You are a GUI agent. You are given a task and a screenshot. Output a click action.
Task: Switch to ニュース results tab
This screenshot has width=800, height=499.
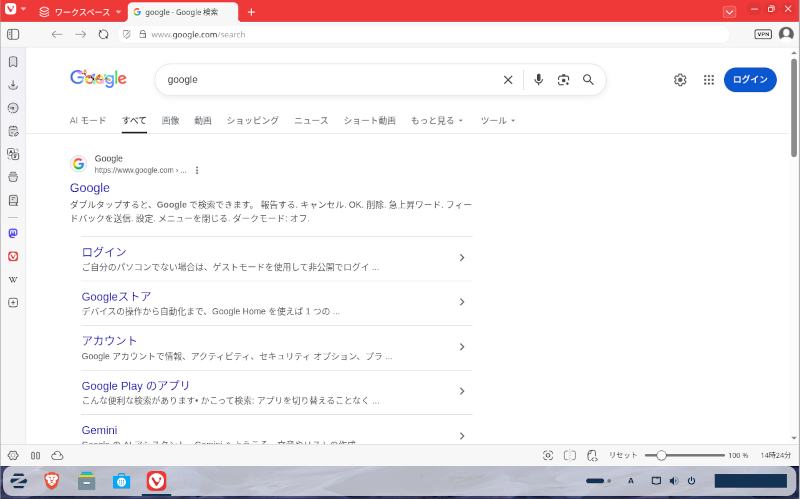[x=311, y=120]
